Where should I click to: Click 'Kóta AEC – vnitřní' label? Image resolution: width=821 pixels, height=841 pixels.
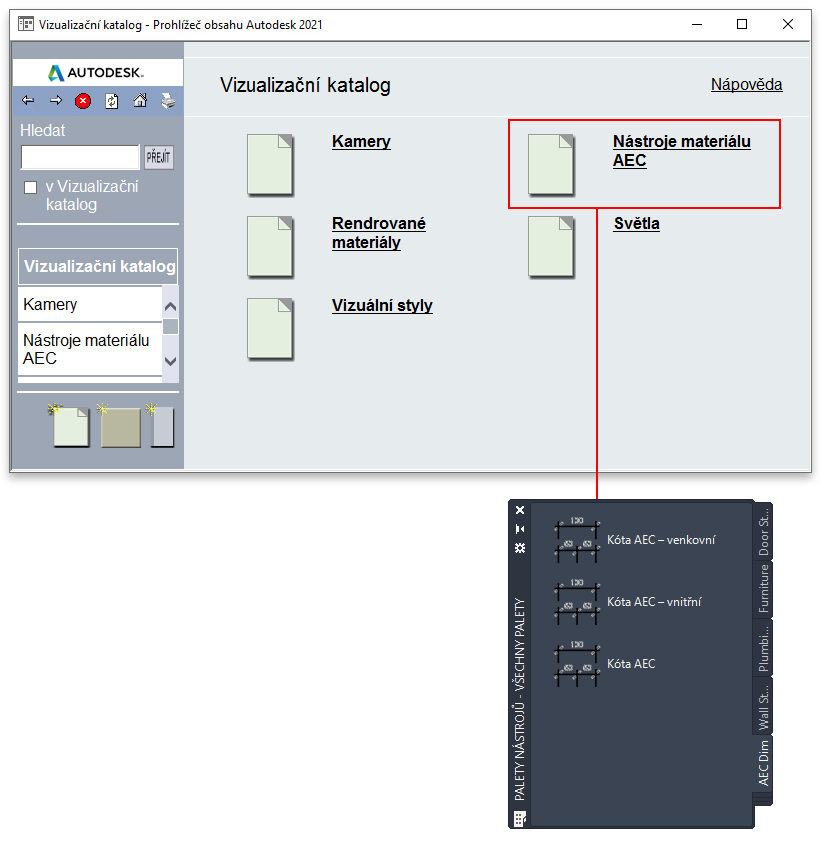tap(654, 602)
